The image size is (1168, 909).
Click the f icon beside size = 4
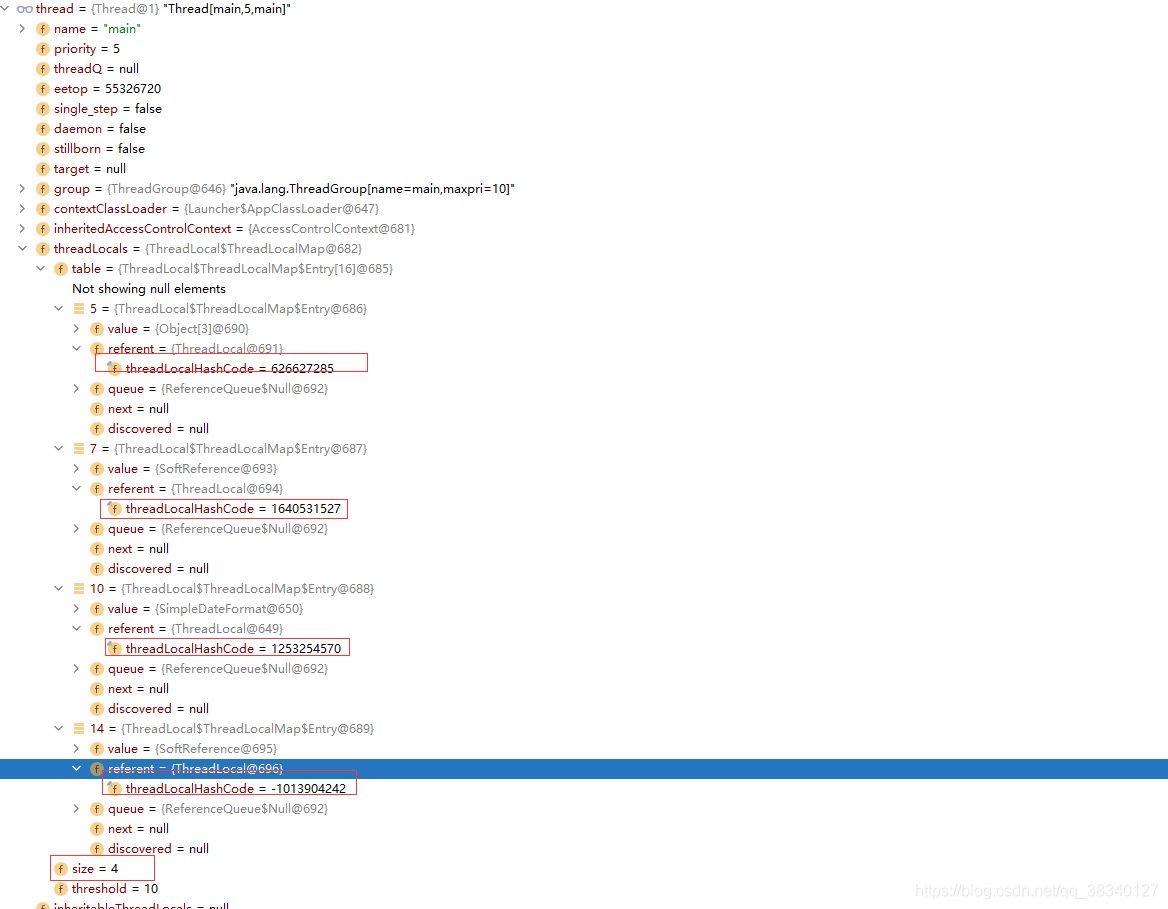click(x=60, y=868)
